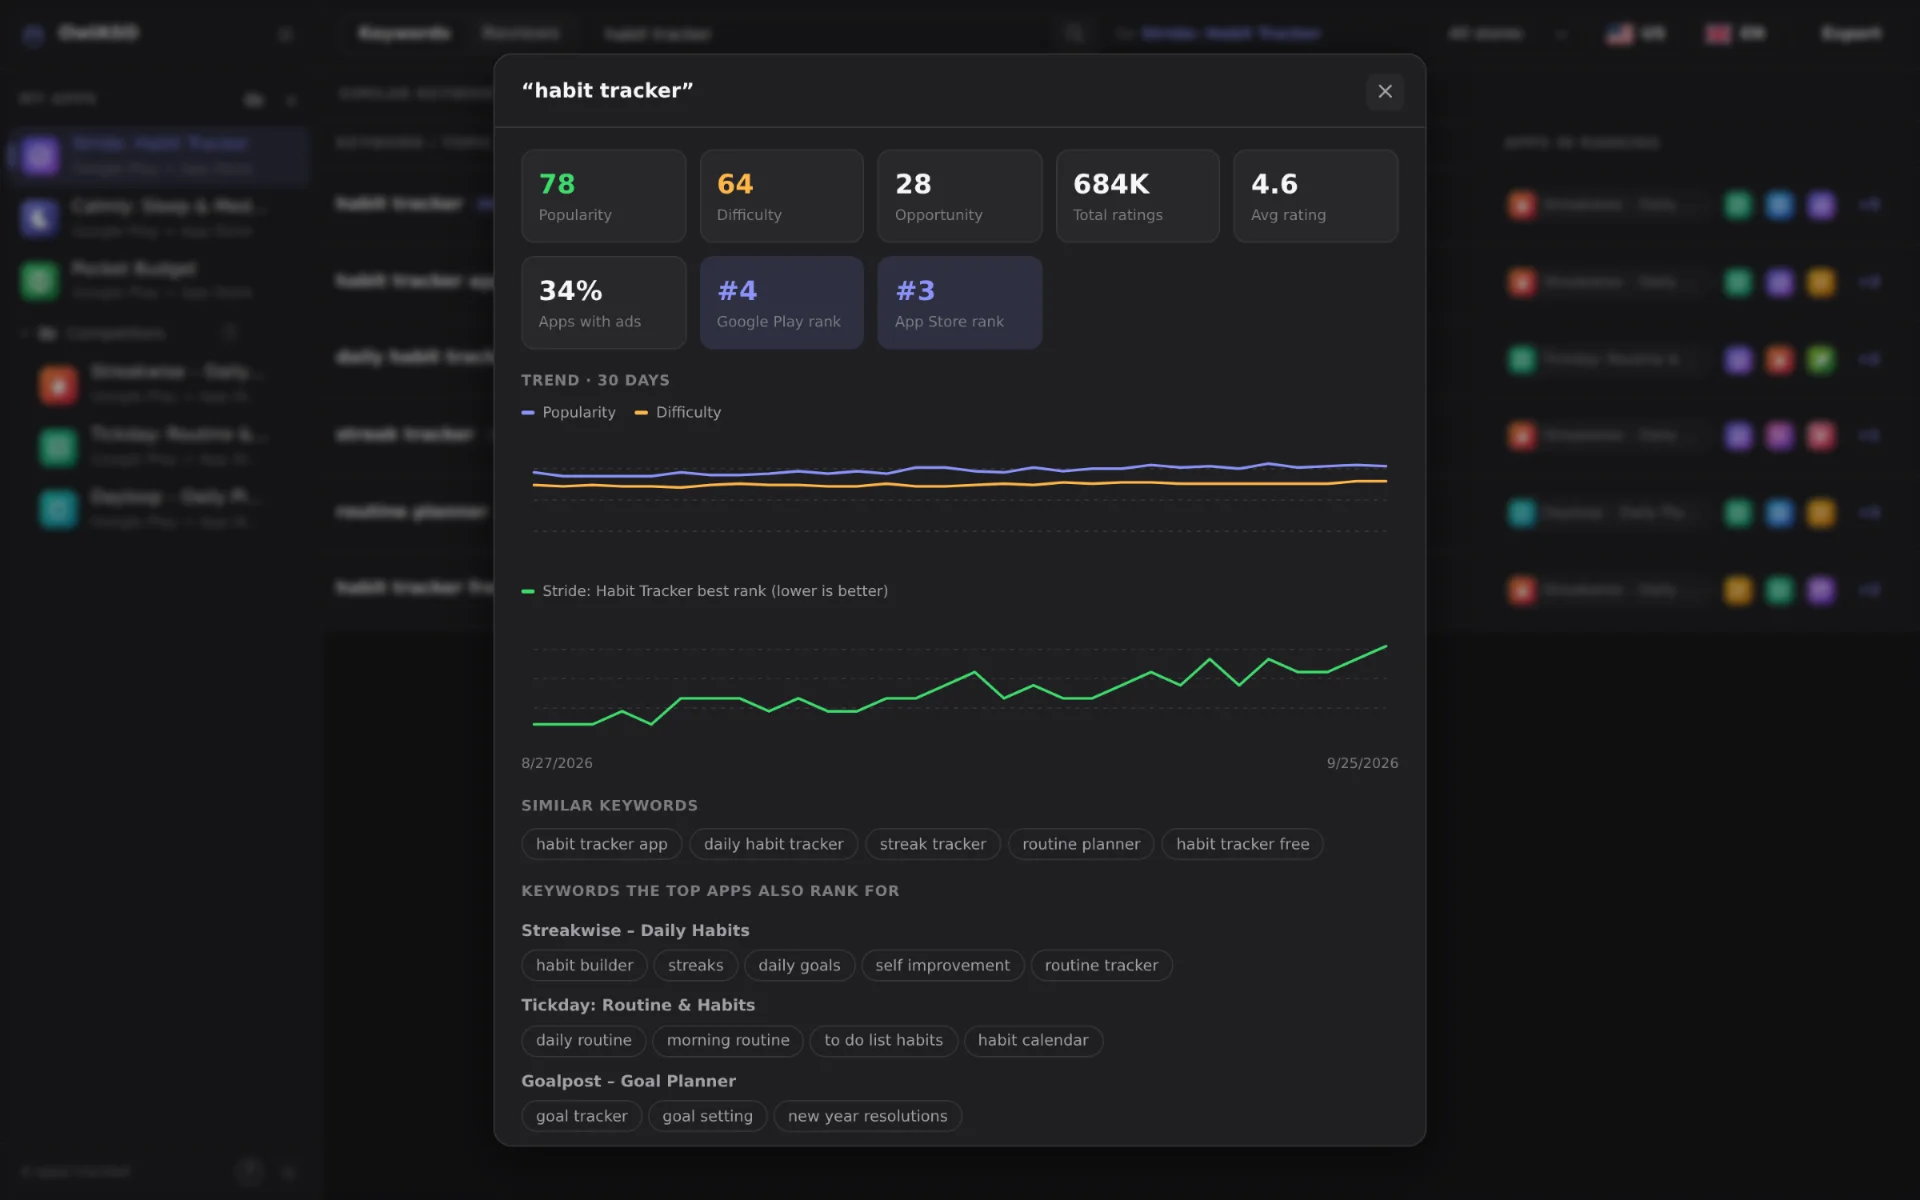Viewport: 1920px width, 1200px height.
Task: Click the 34% Apps with ads card
Action: (x=603, y=303)
